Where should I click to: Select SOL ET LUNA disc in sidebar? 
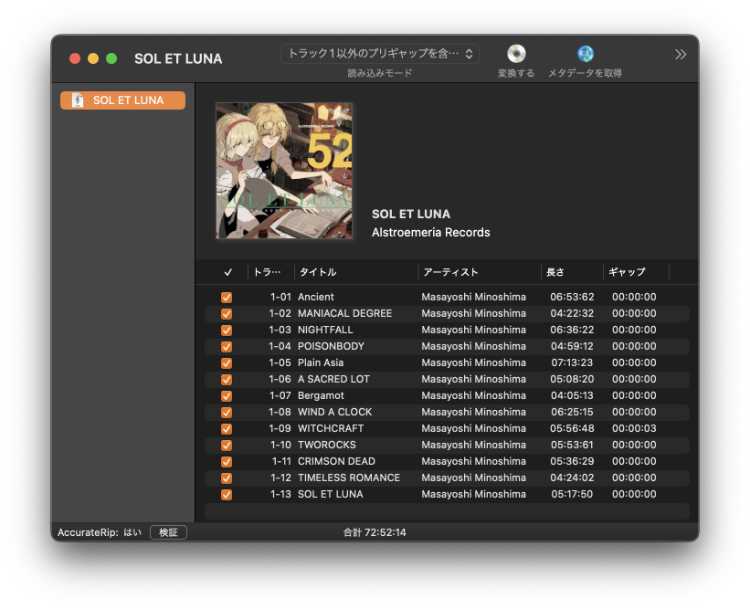point(122,100)
